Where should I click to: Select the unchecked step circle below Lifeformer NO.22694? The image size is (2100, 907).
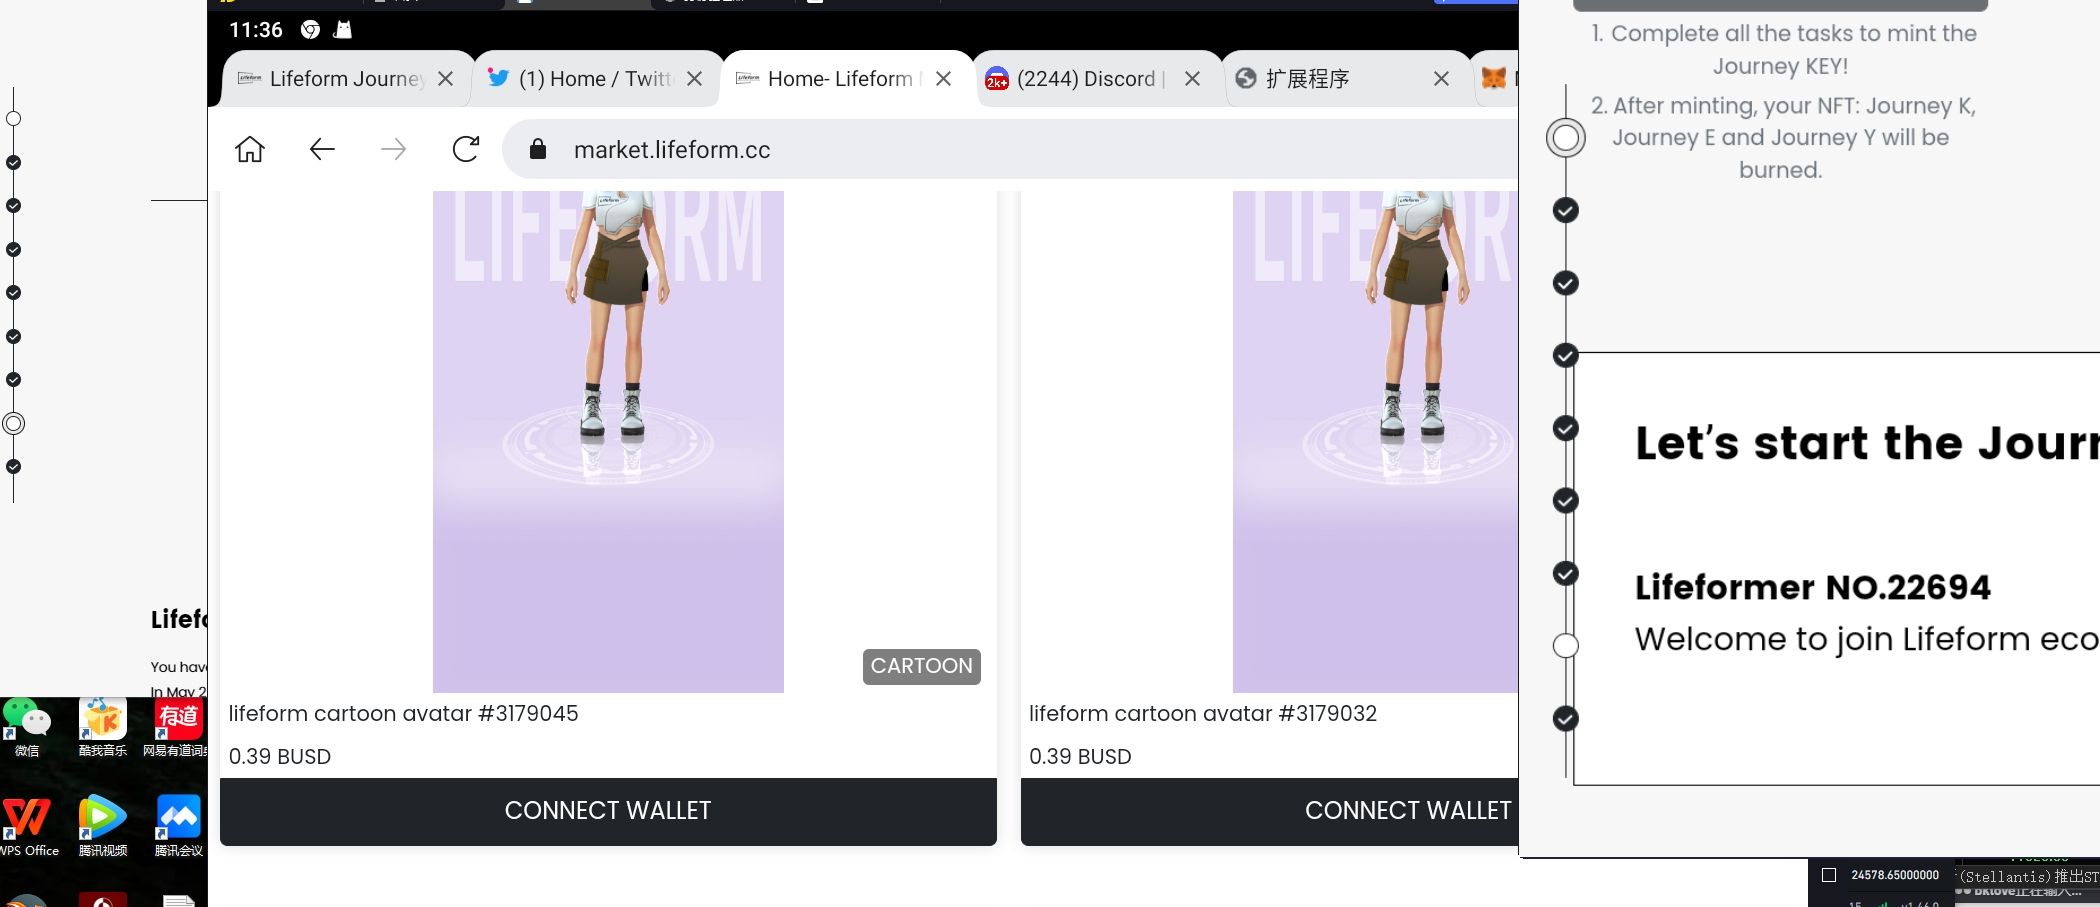1566,645
